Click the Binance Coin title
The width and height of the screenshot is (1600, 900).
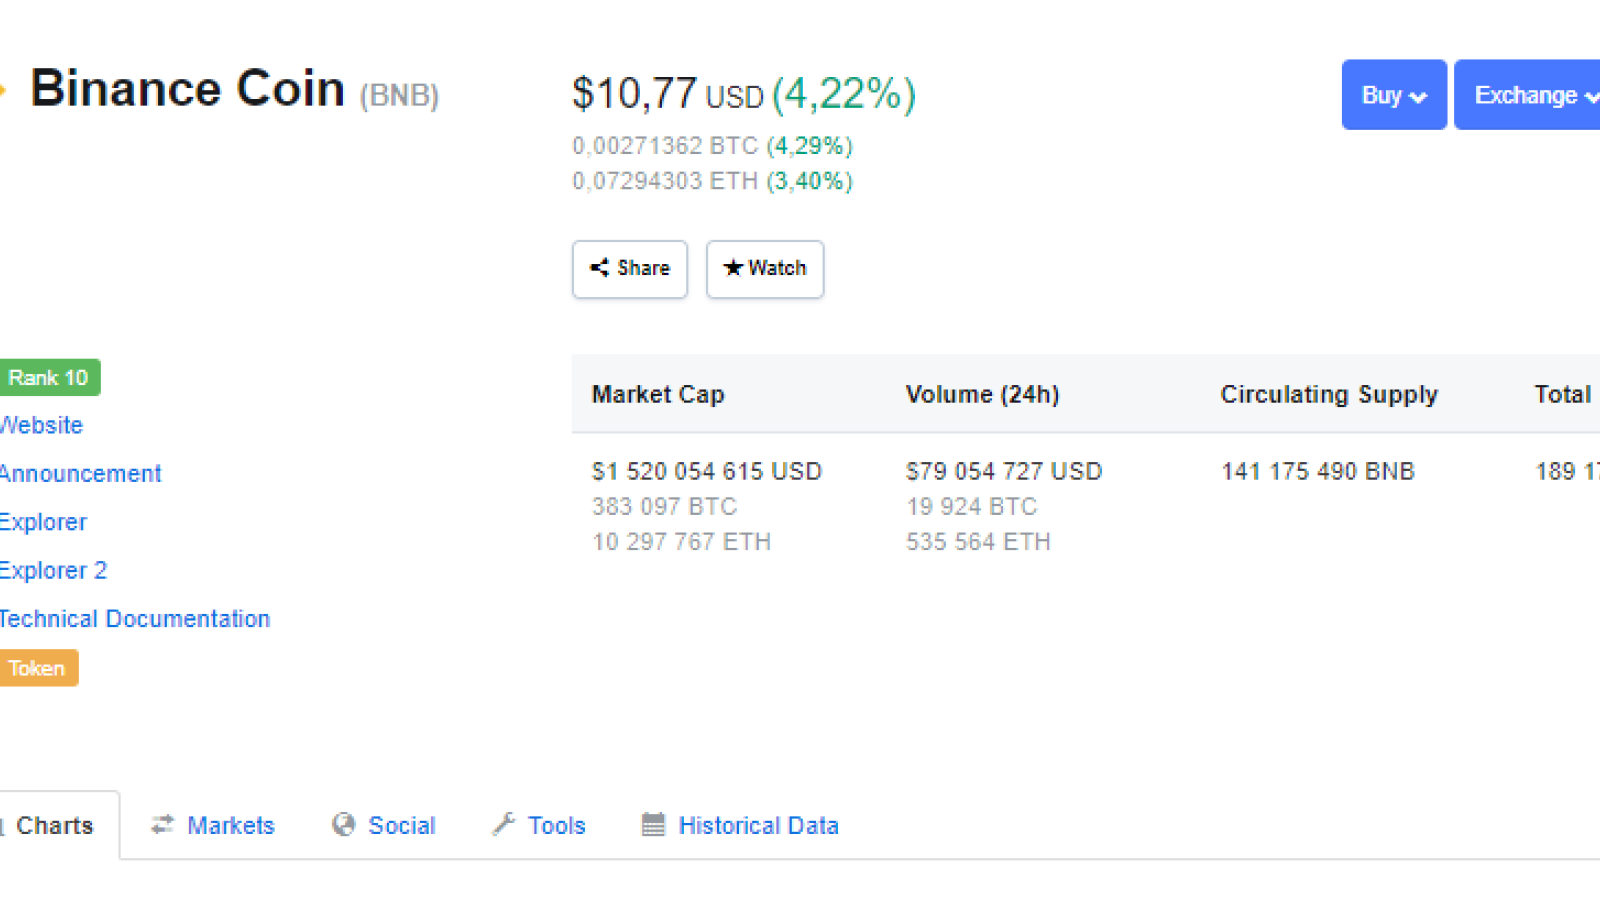tap(188, 88)
